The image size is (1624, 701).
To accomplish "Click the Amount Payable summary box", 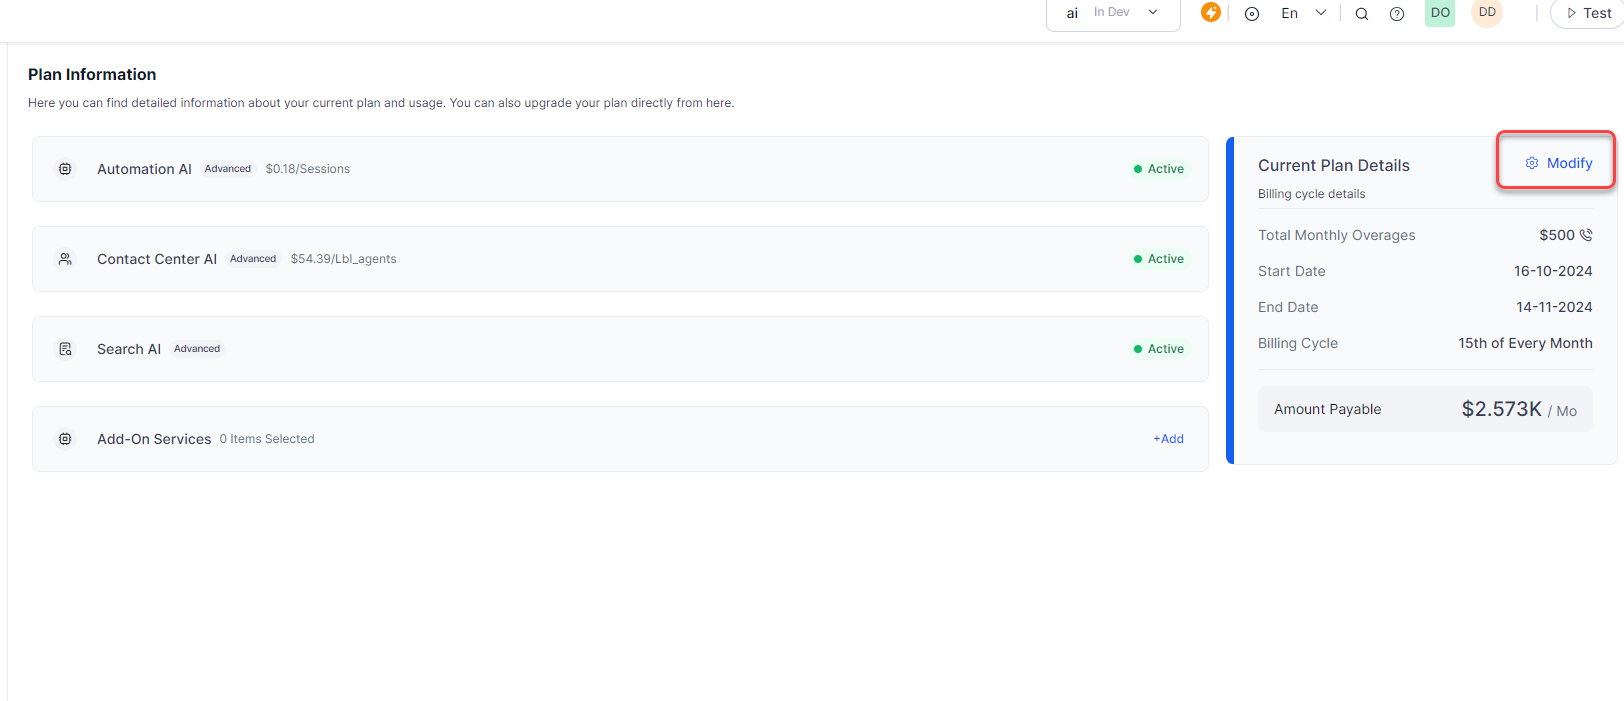I will (x=1425, y=409).
